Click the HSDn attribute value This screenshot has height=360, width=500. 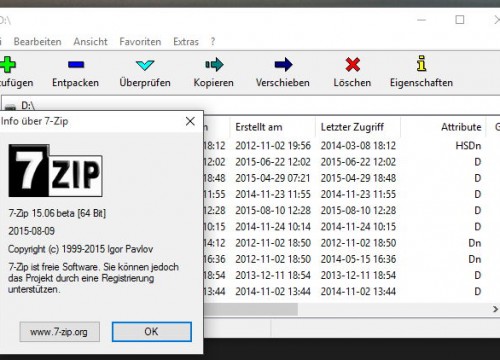[x=468, y=146]
